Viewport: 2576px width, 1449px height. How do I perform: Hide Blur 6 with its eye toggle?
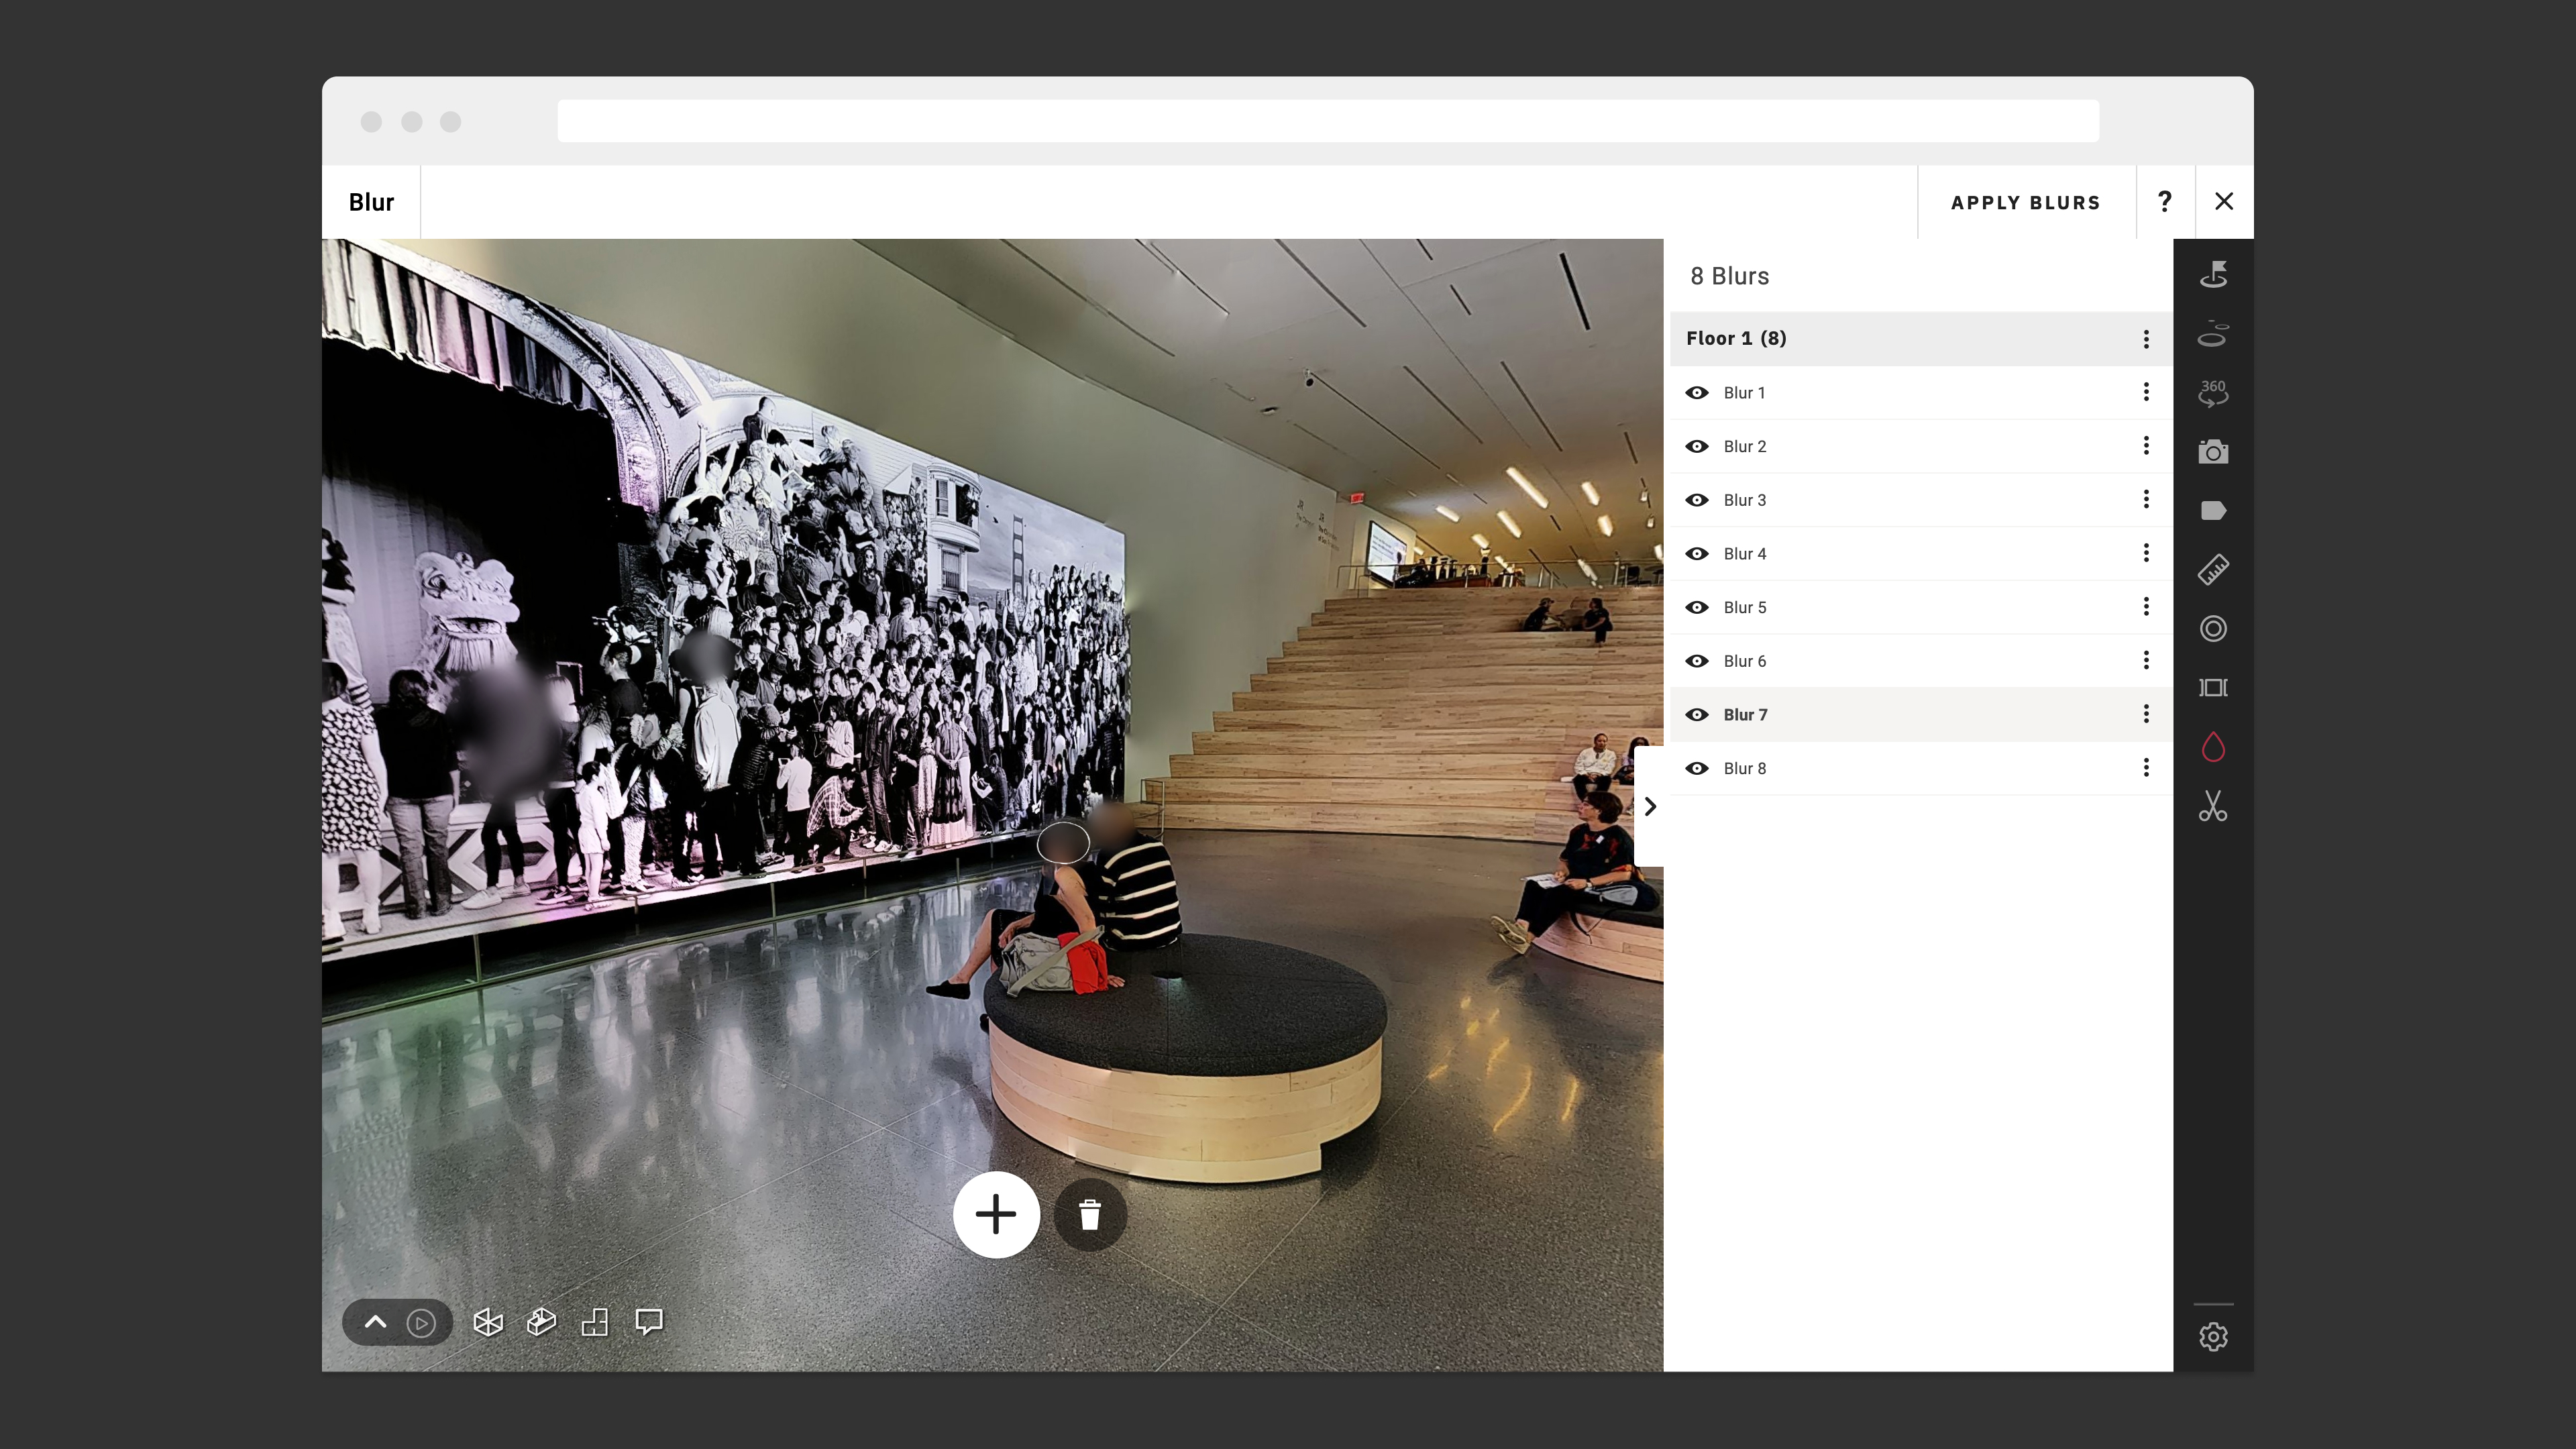[1697, 661]
